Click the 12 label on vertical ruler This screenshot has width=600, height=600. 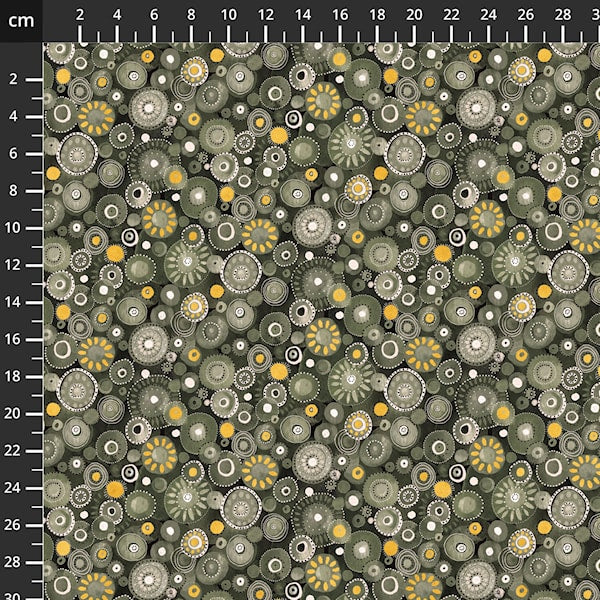12,265
